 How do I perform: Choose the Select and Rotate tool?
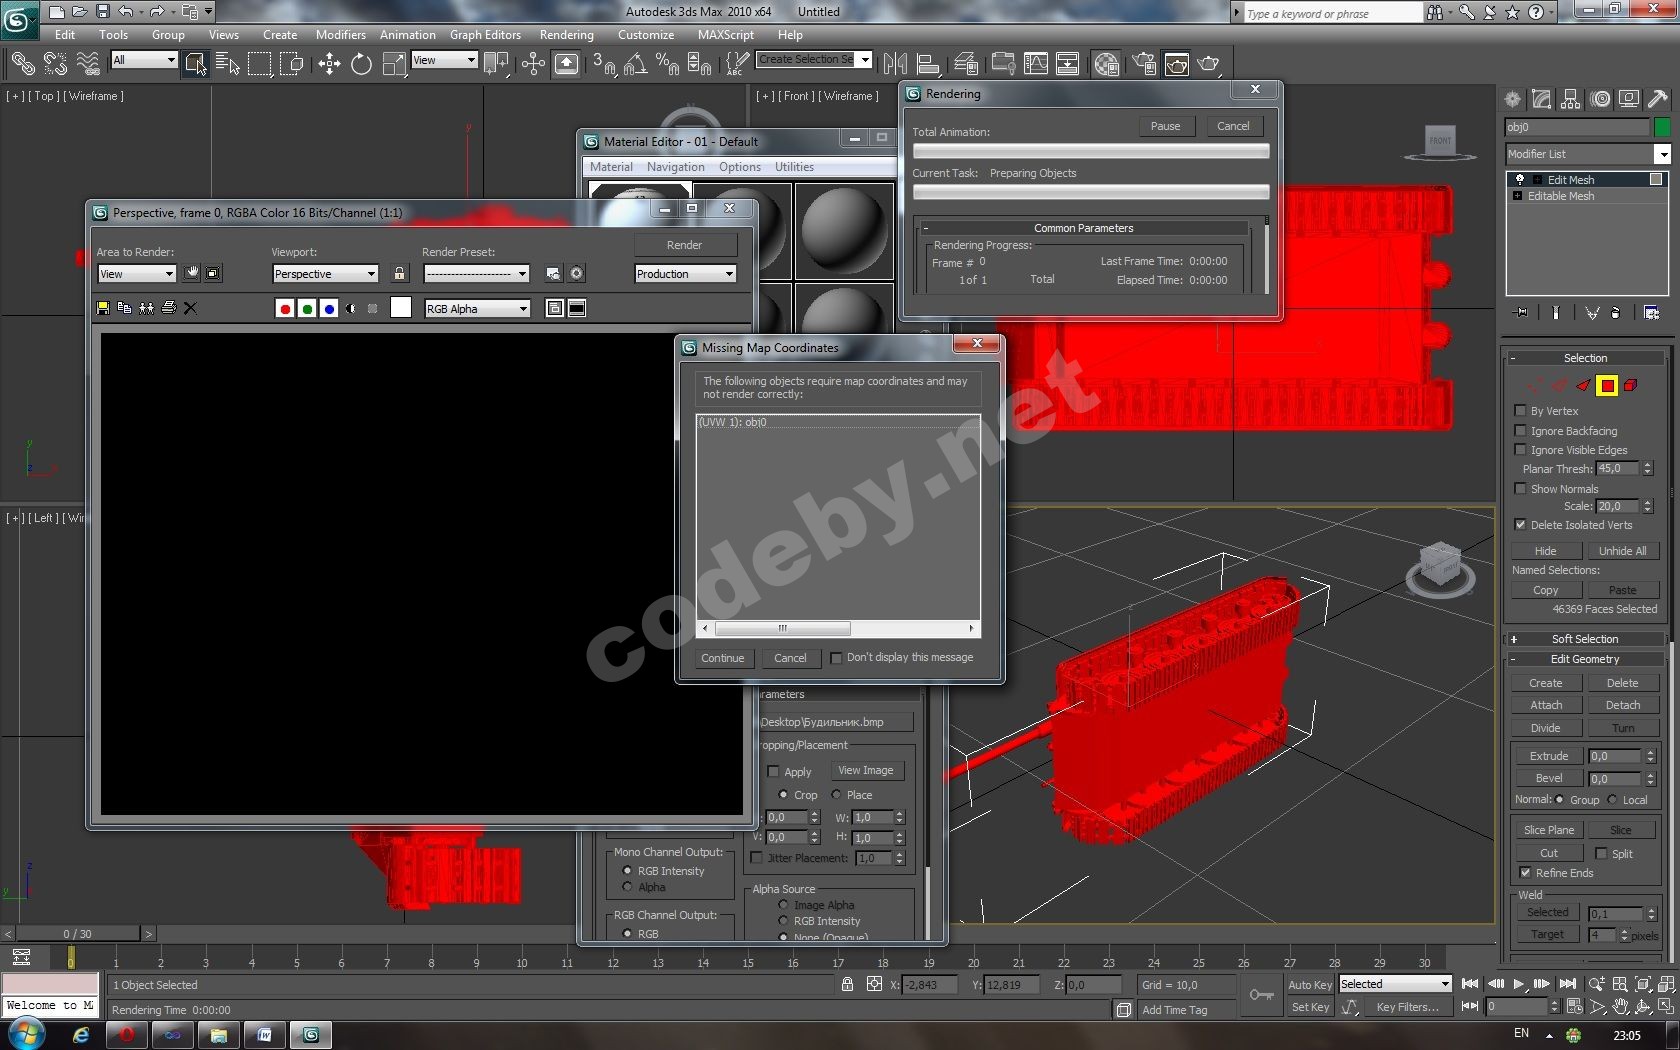tap(361, 64)
